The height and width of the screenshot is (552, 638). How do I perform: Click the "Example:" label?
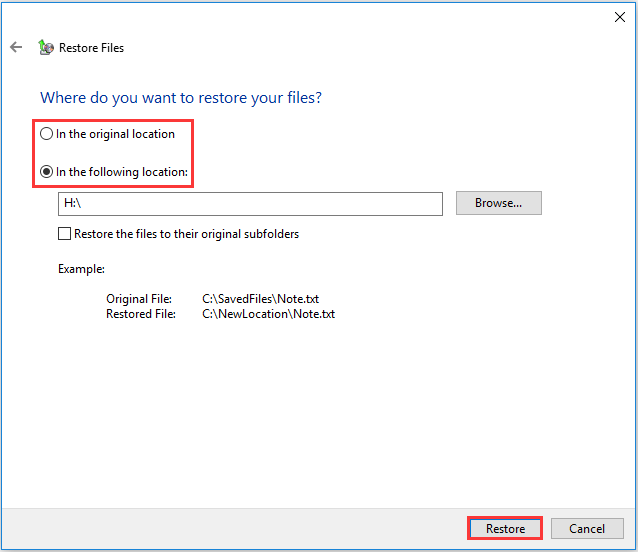[81, 269]
